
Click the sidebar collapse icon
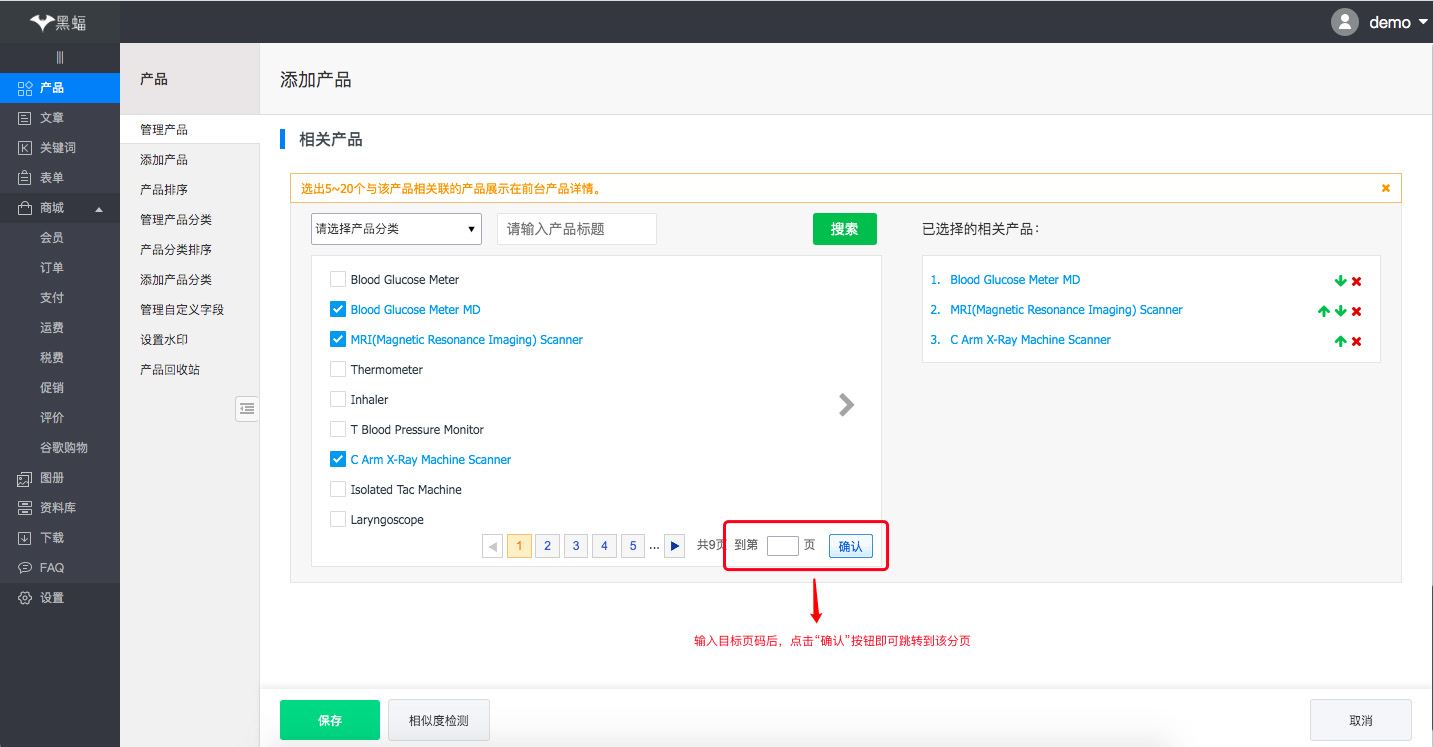[247, 408]
